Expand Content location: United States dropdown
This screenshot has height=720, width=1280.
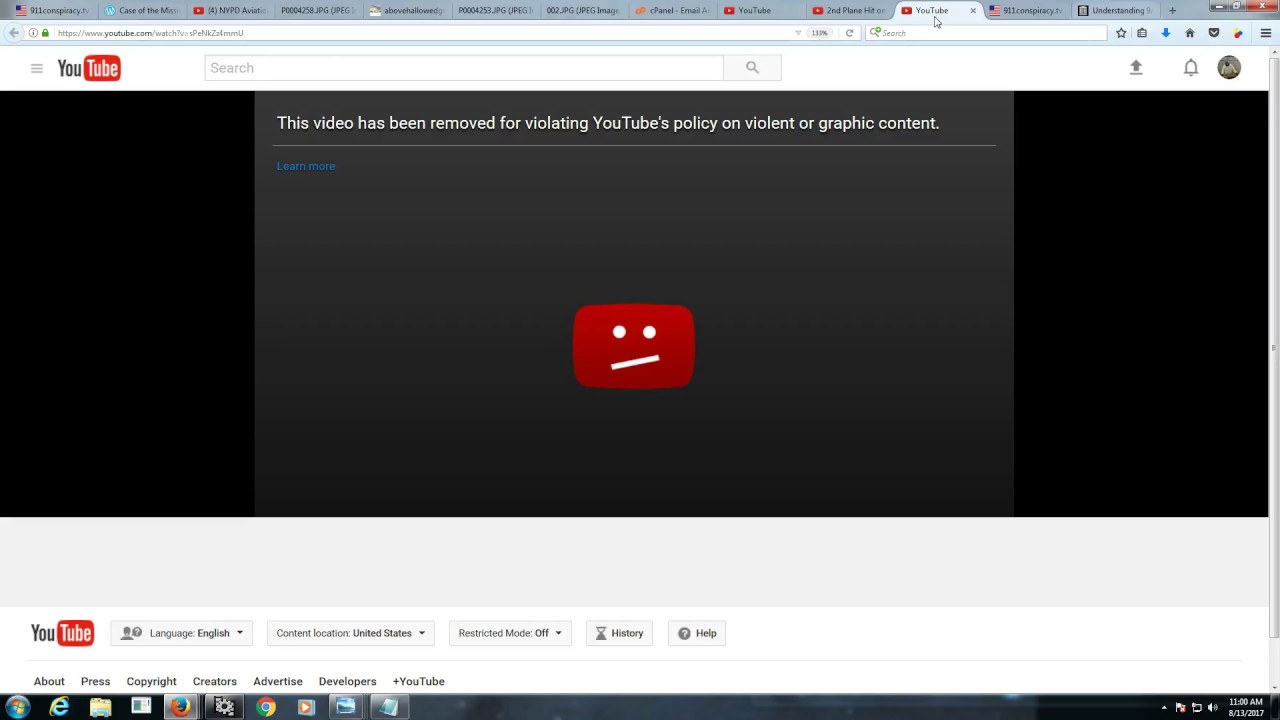tap(350, 633)
